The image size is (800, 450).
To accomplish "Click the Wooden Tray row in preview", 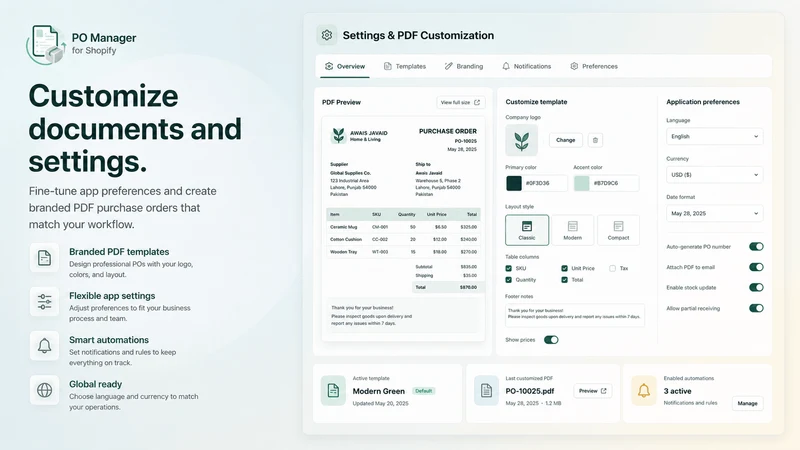I will (x=403, y=252).
